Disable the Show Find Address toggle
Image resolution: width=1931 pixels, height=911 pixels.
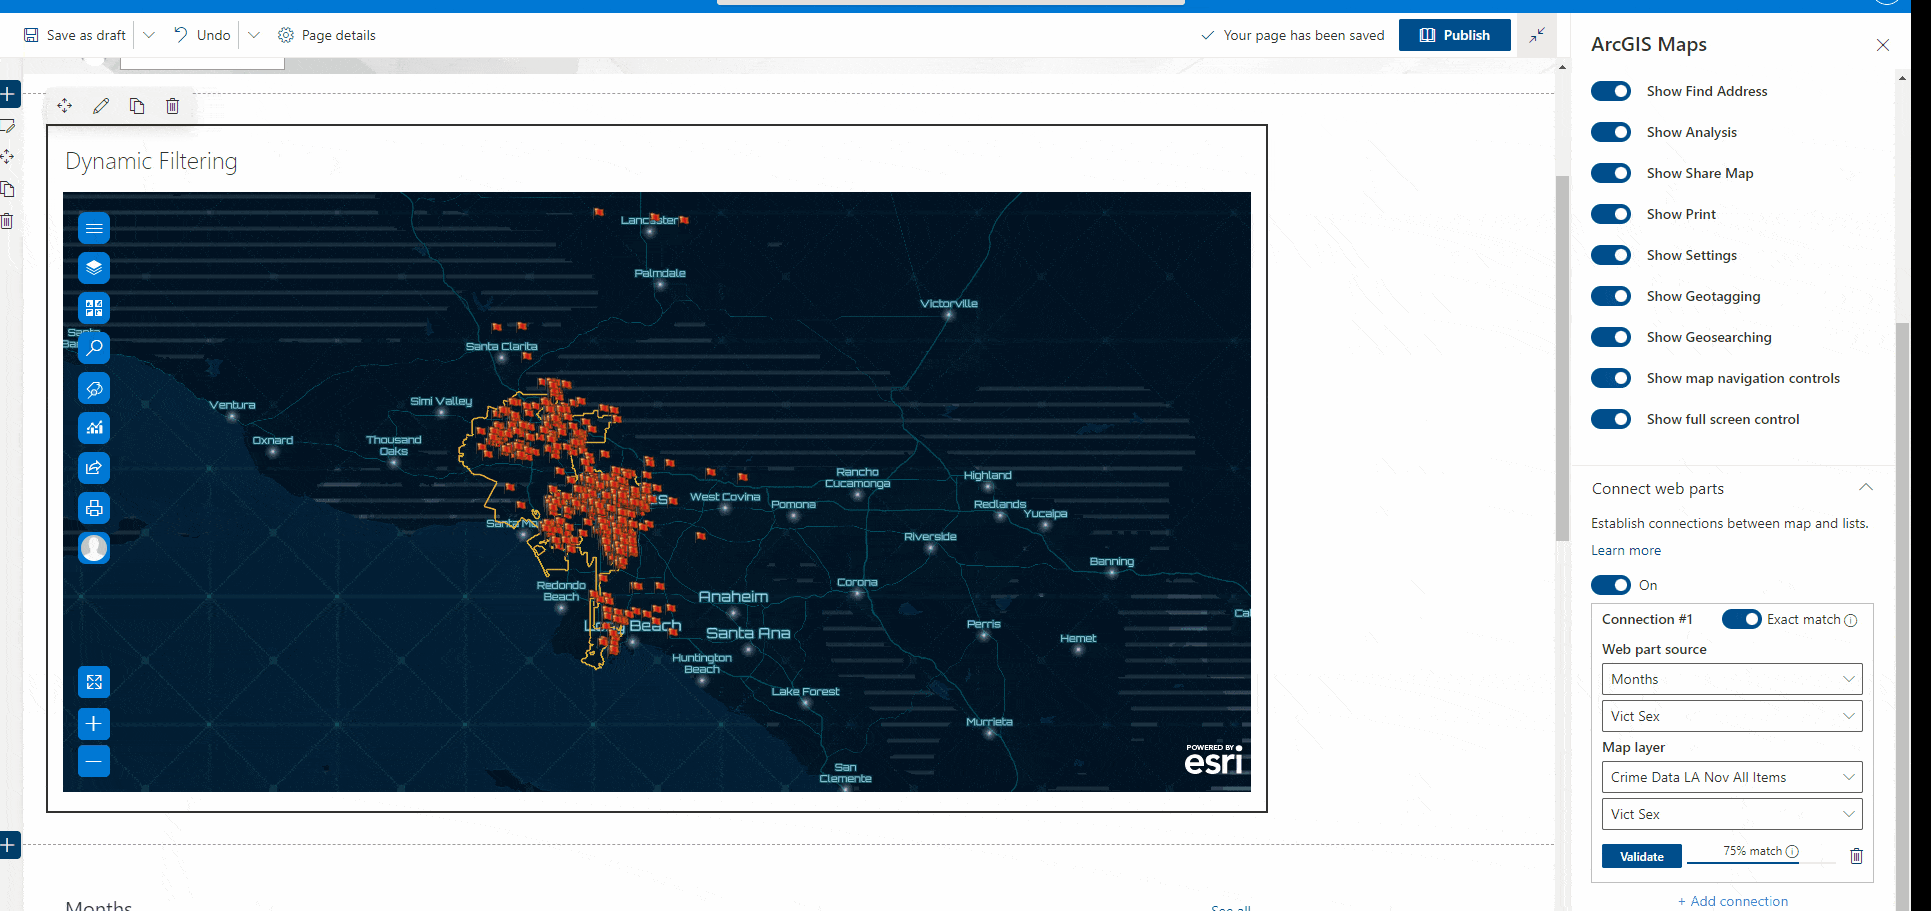click(1611, 91)
